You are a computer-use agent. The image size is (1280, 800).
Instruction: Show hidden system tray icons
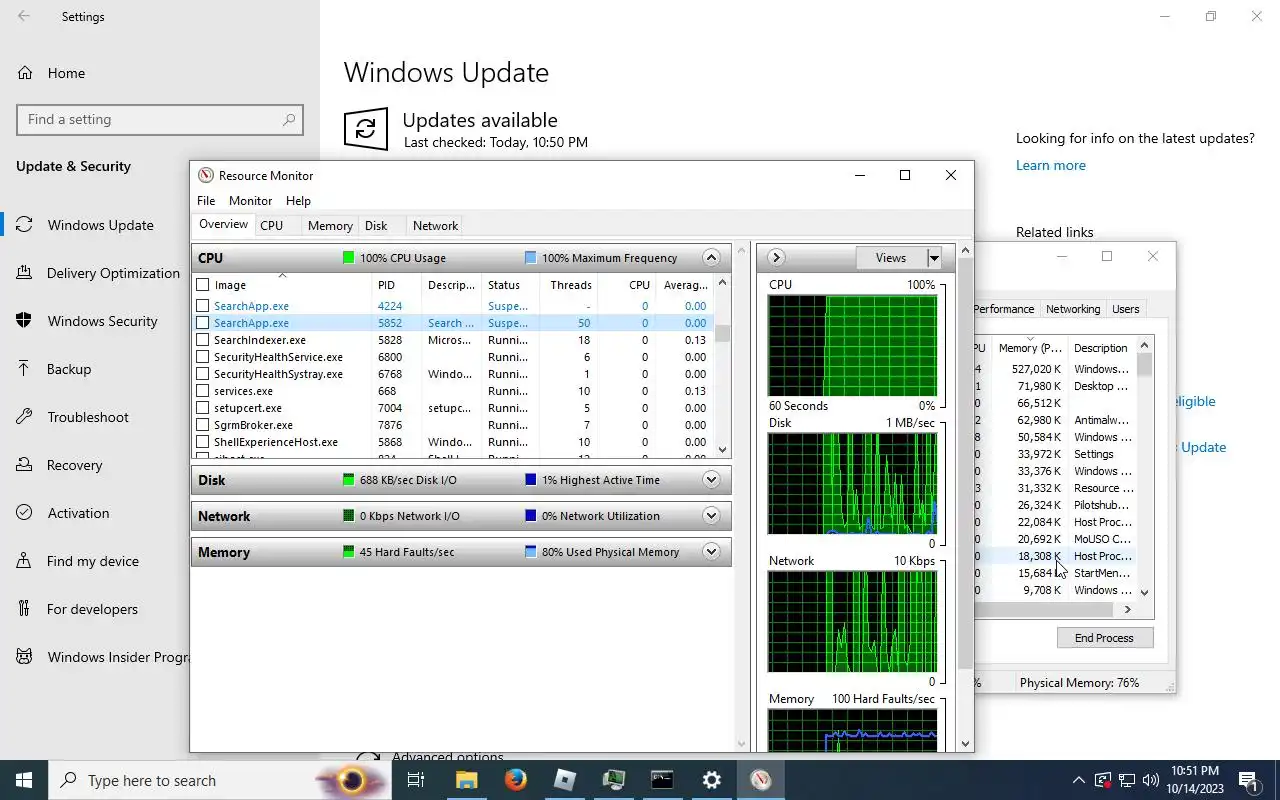pyautogui.click(x=1078, y=780)
